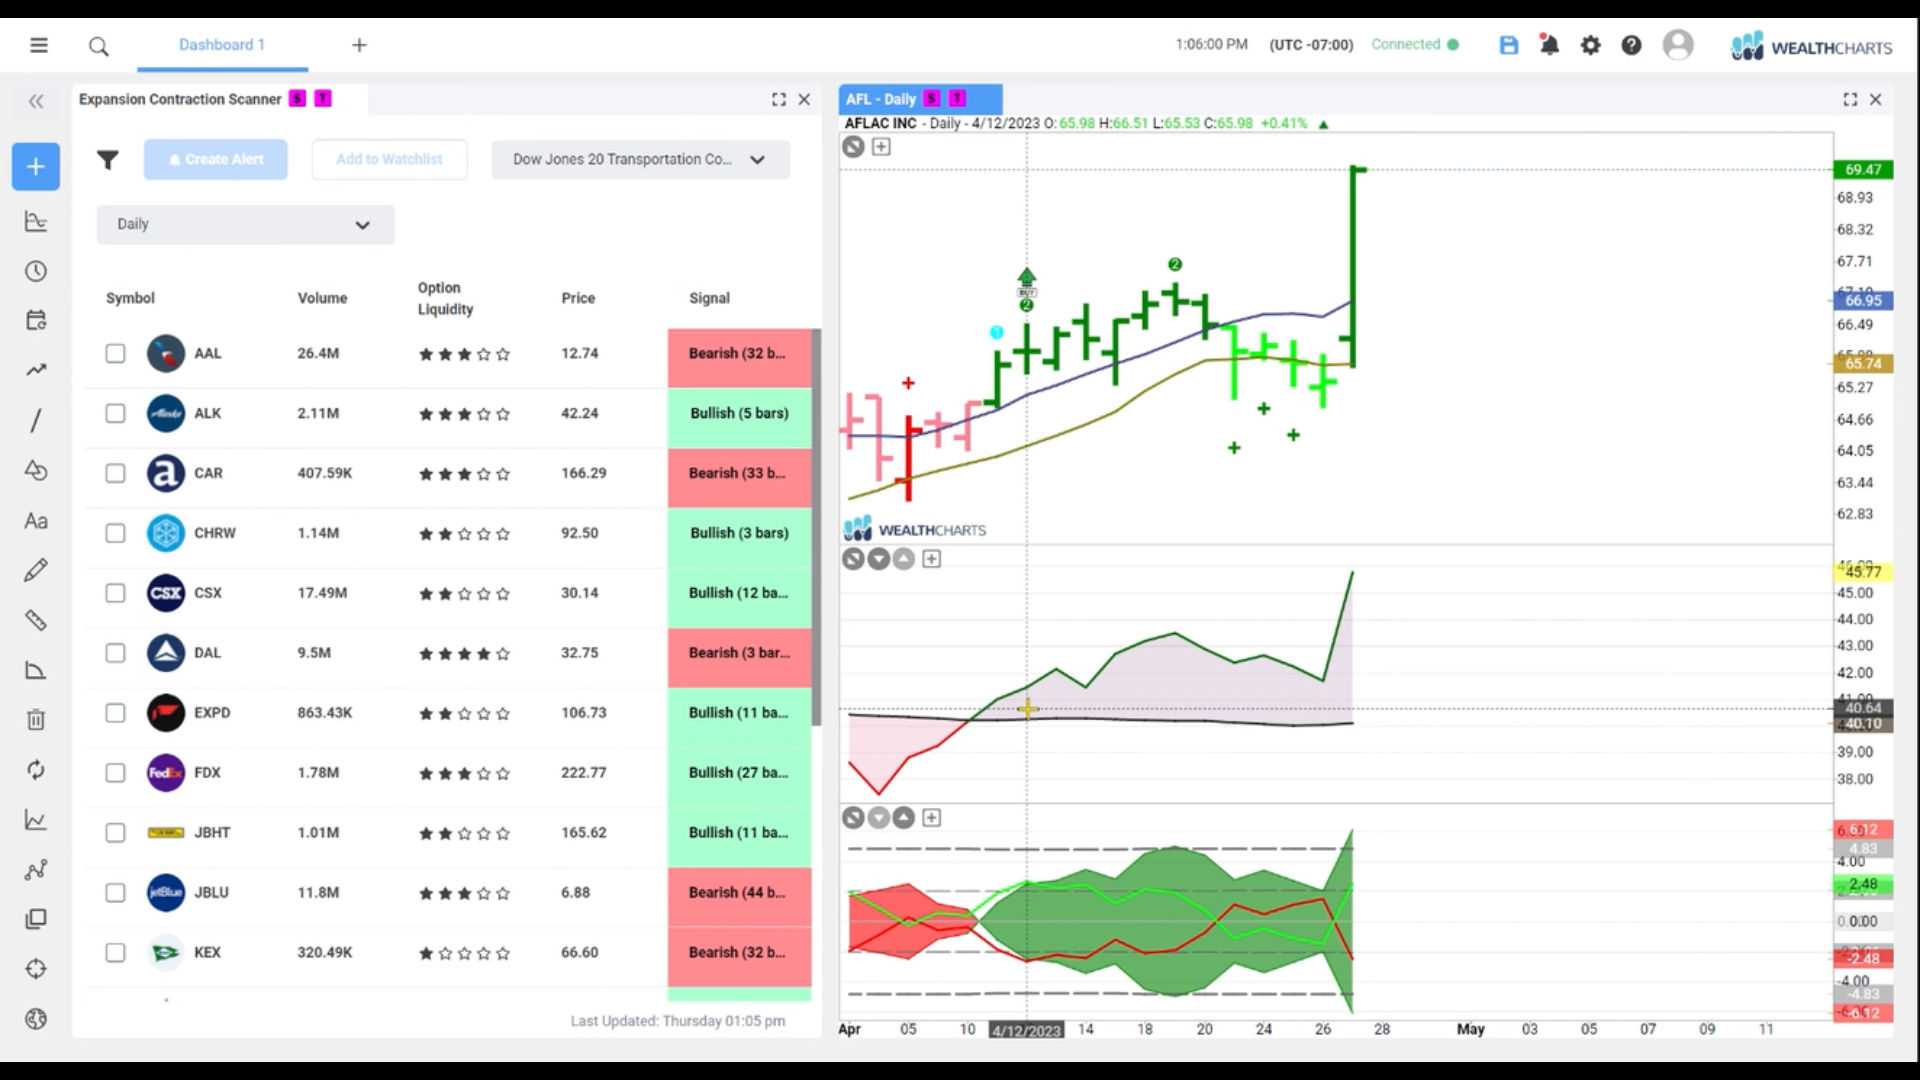Check the EXPD row checkbox

[116, 713]
